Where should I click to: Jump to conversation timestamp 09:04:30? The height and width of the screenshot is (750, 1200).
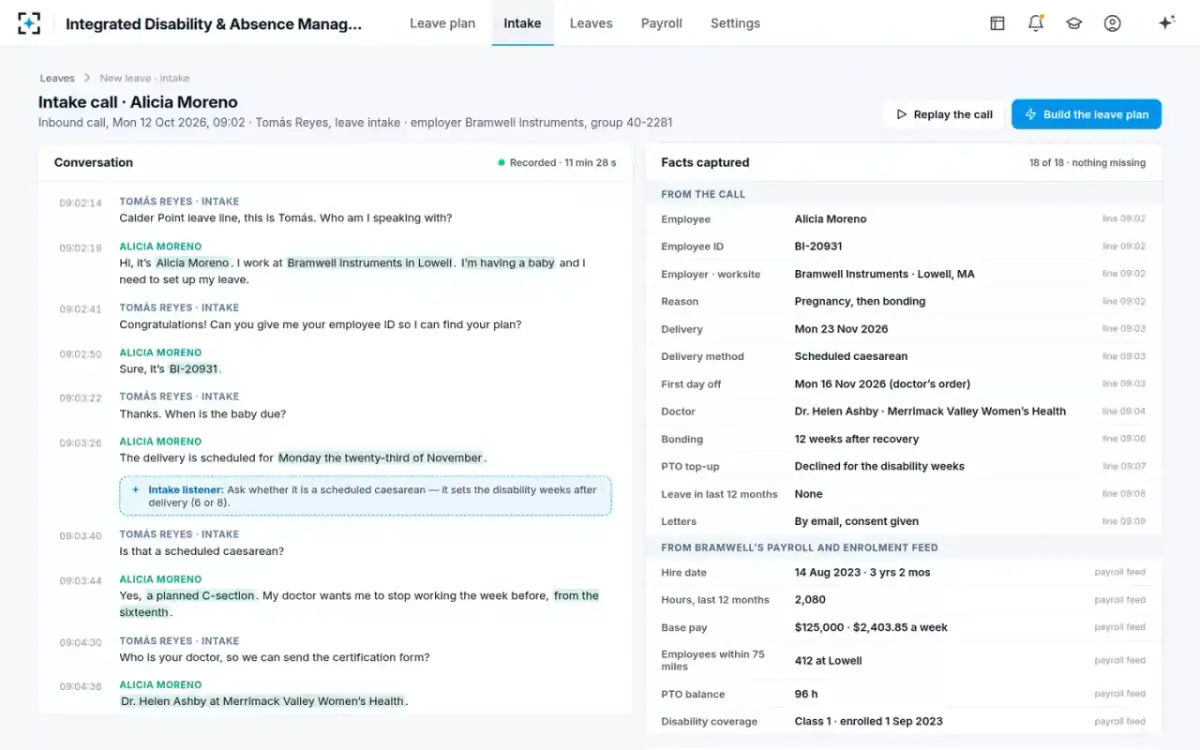point(80,643)
